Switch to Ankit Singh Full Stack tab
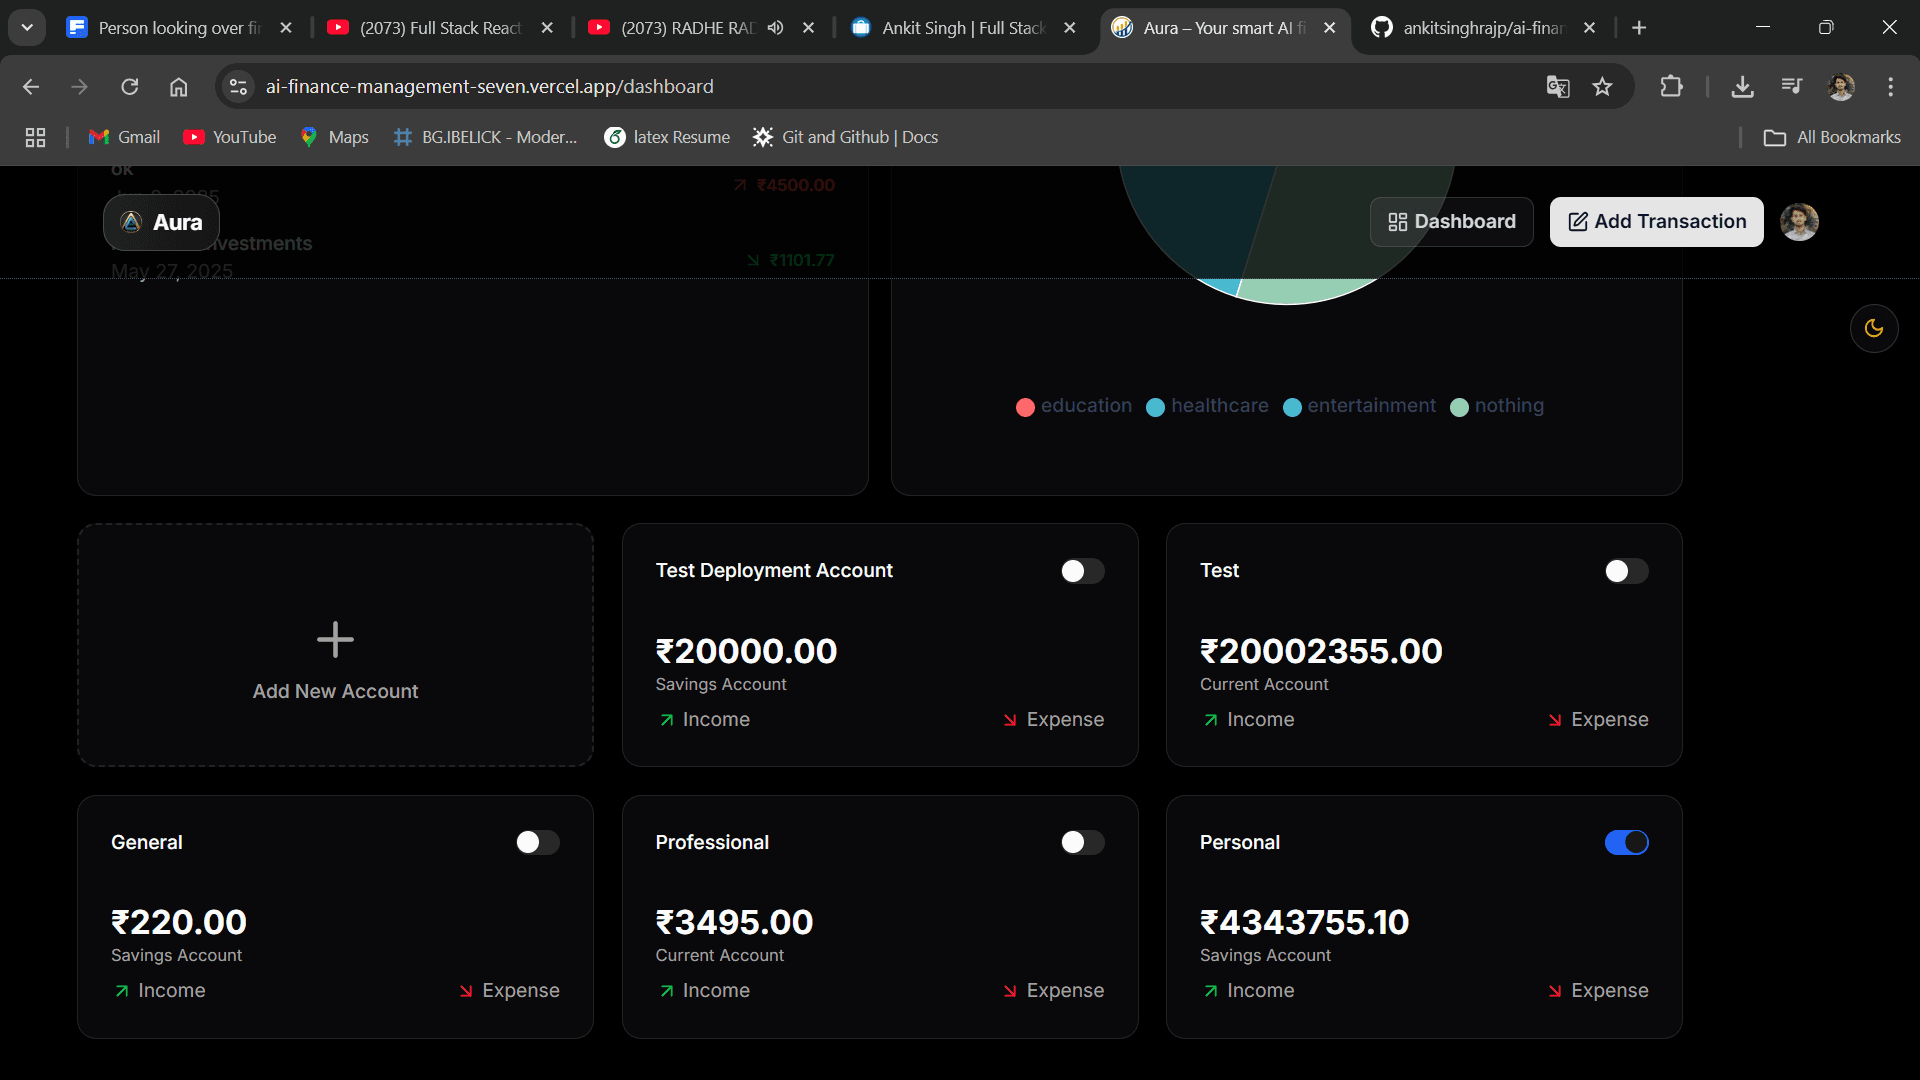Viewport: 1920px width, 1080px height. coord(962,28)
